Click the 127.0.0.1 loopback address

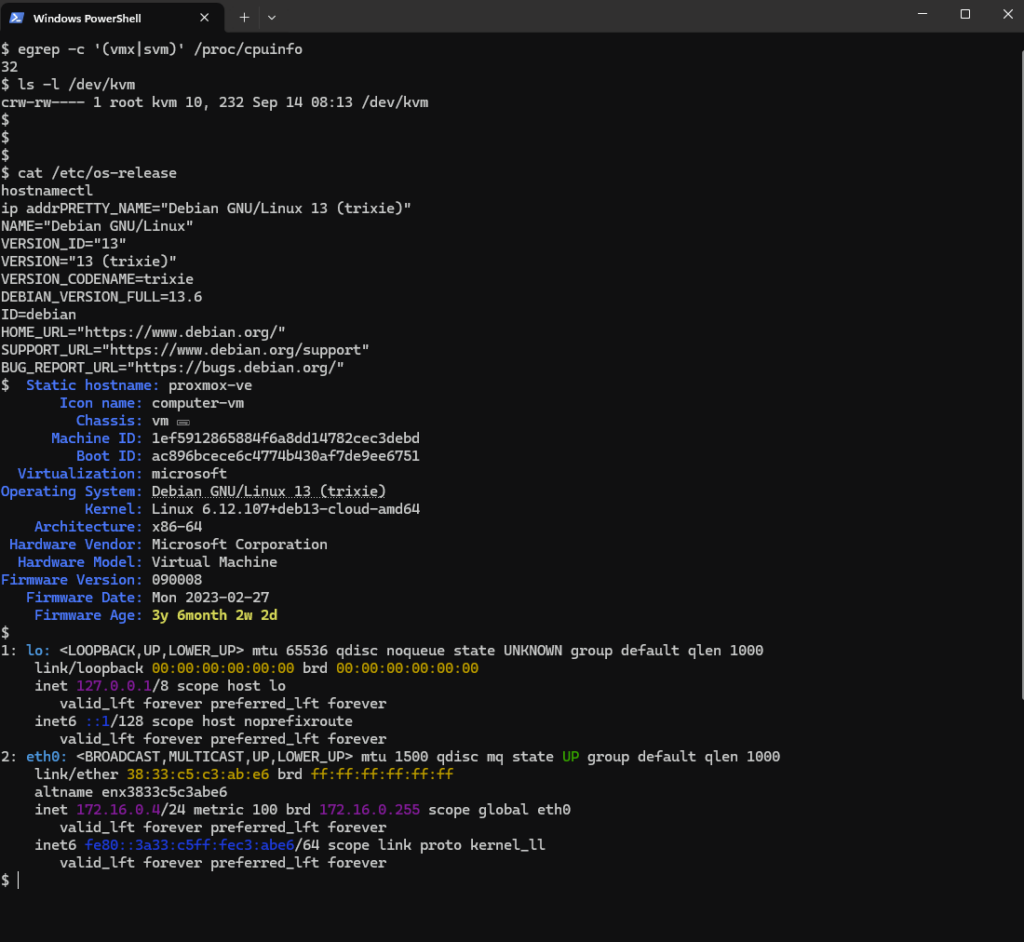(114, 686)
